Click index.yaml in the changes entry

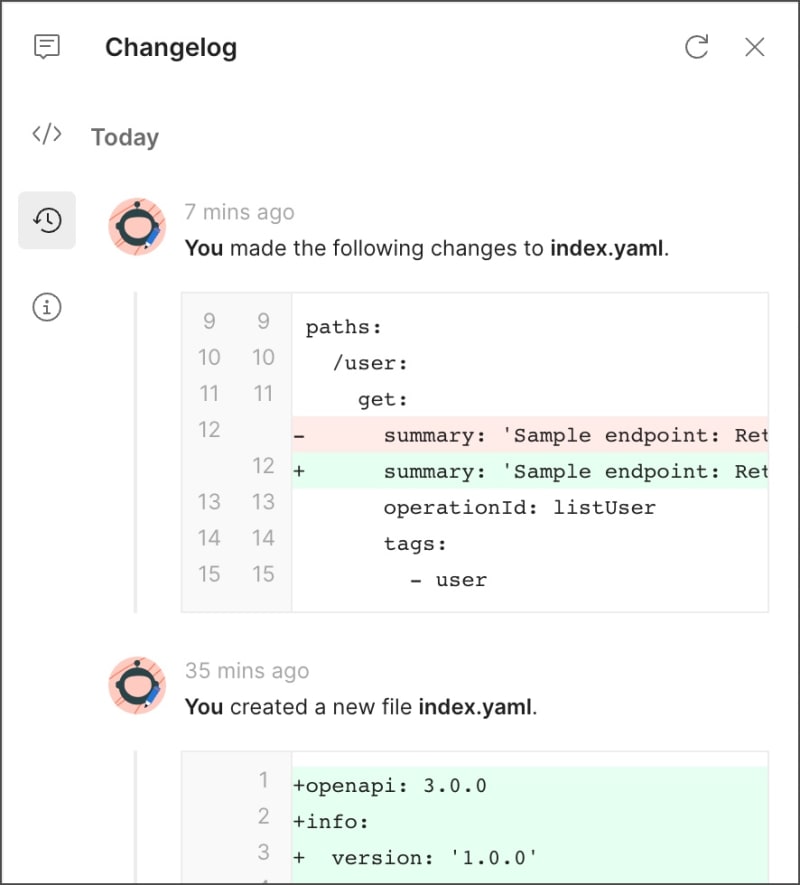click(607, 248)
